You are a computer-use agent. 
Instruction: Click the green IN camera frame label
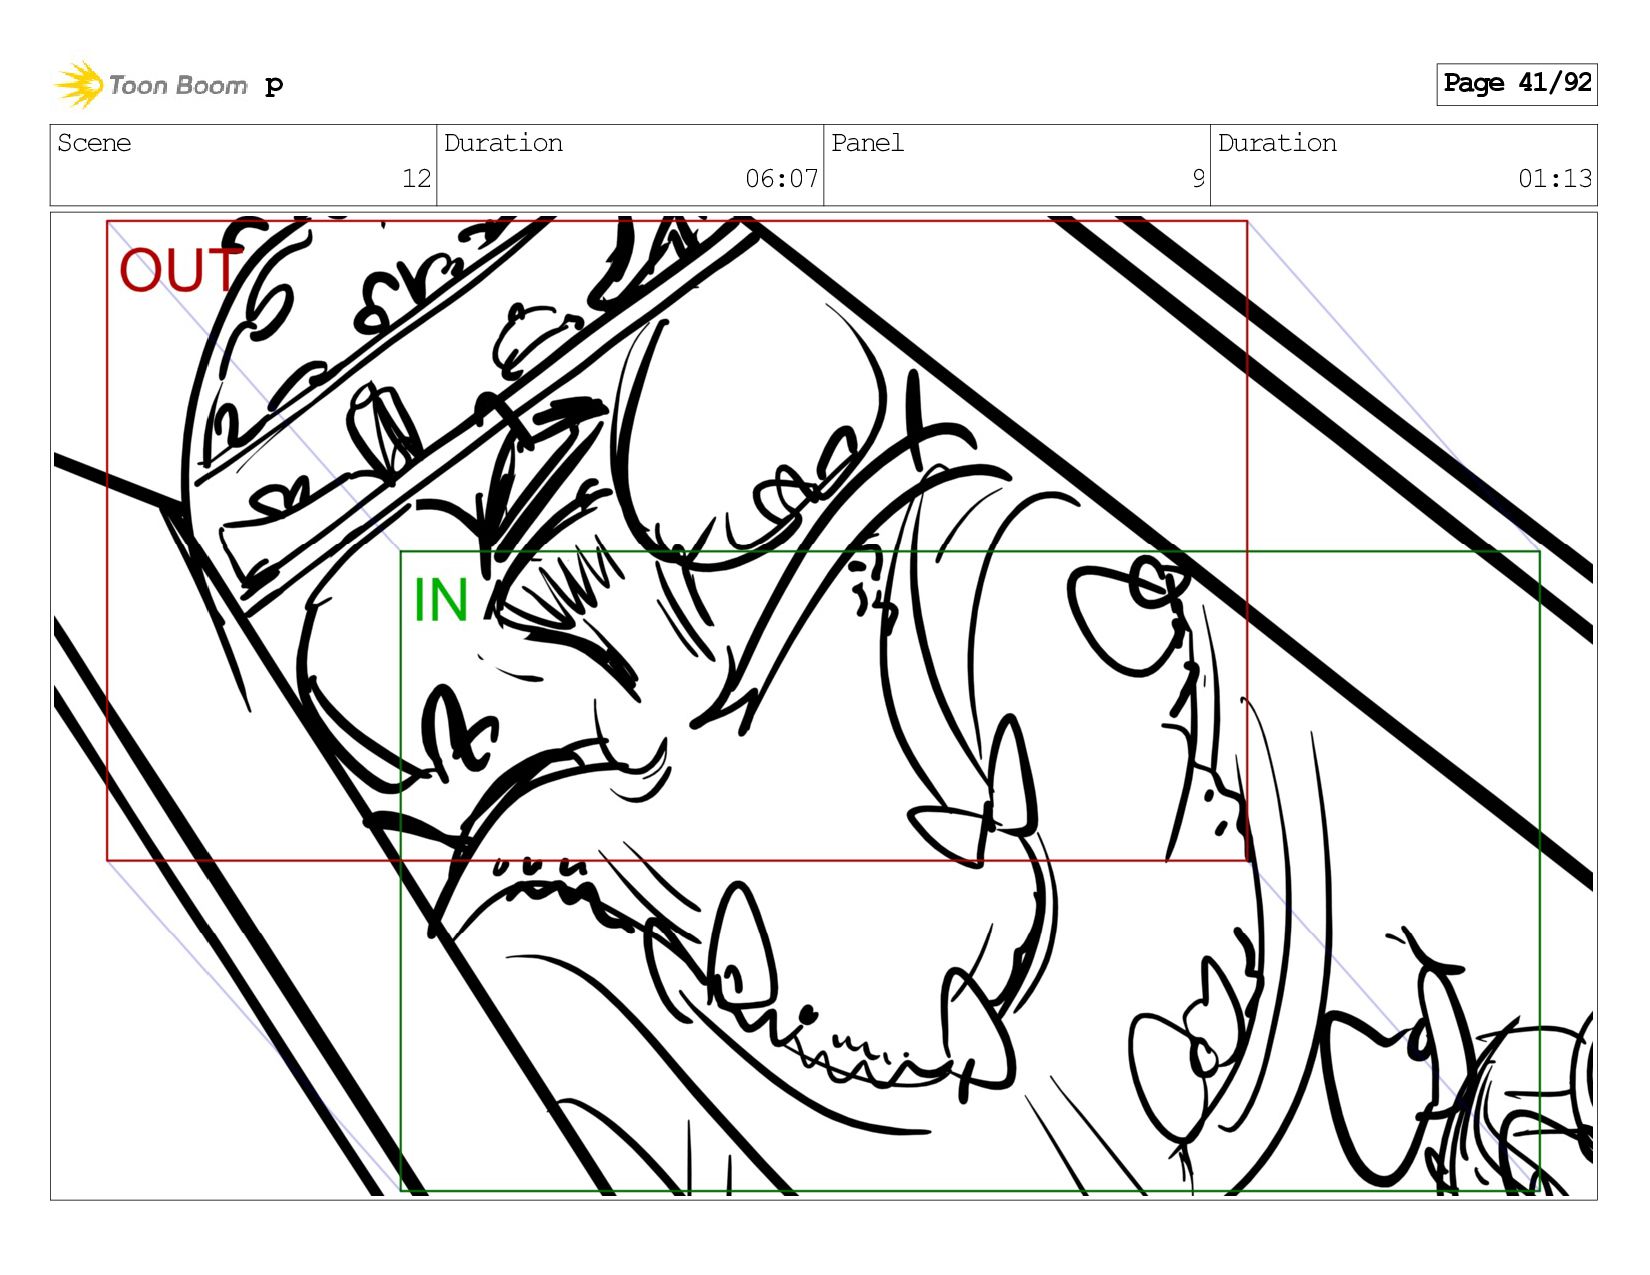click(441, 600)
